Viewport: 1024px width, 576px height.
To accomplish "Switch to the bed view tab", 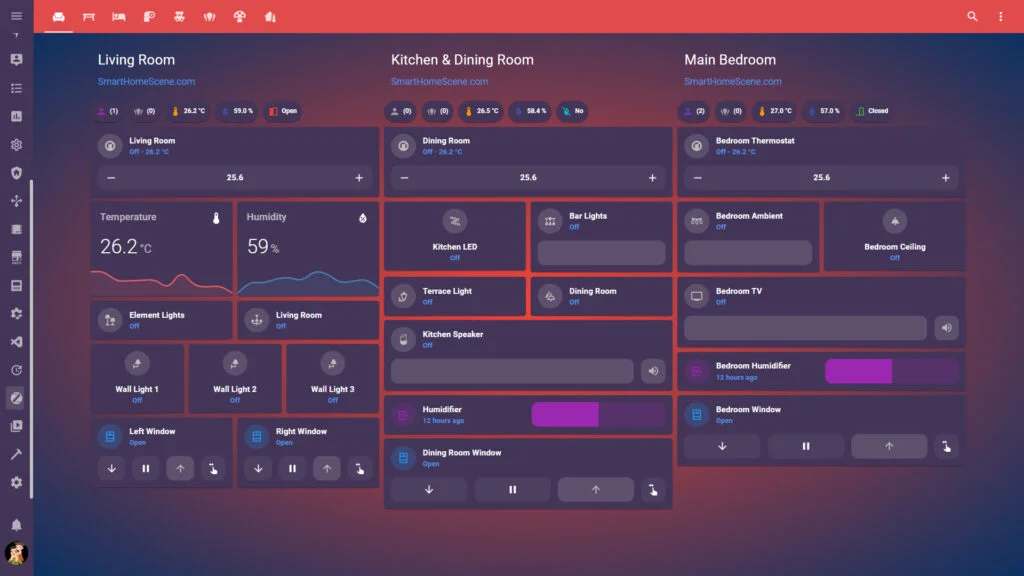I will pyautogui.click(x=119, y=17).
